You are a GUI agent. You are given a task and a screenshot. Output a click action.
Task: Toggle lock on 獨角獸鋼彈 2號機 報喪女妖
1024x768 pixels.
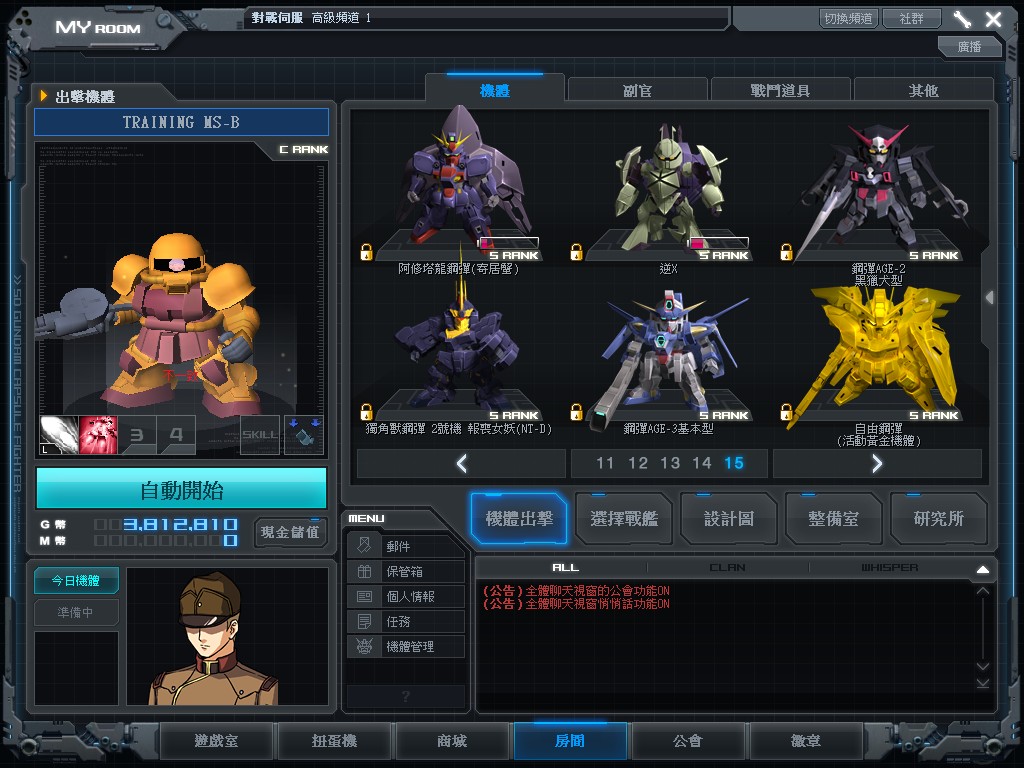366,412
